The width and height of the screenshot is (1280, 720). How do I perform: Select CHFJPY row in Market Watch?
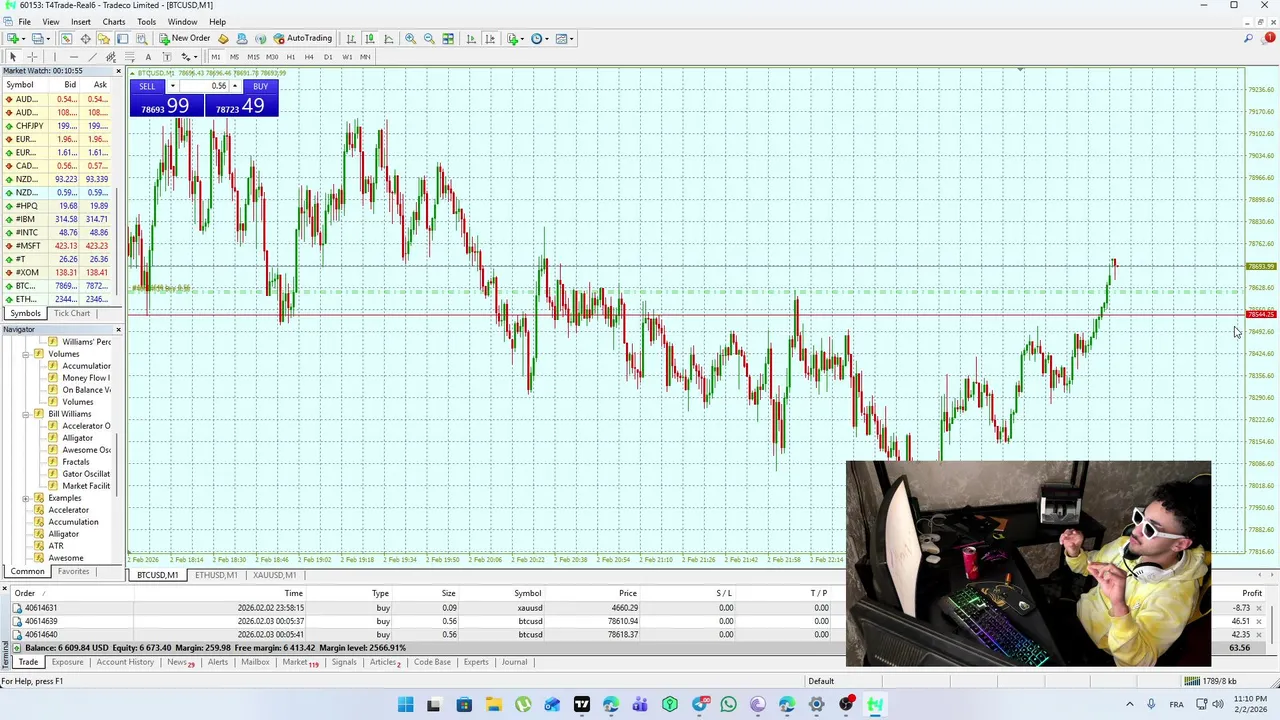coord(59,126)
